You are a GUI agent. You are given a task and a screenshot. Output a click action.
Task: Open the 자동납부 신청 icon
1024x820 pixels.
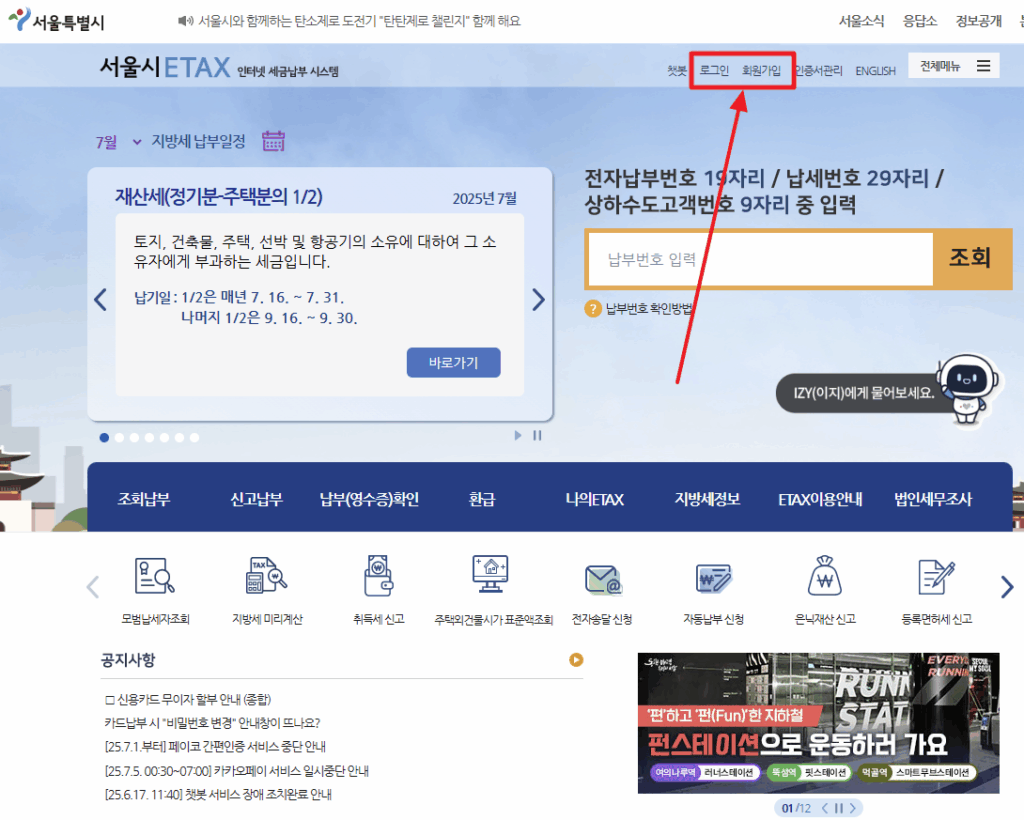[714, 578]
